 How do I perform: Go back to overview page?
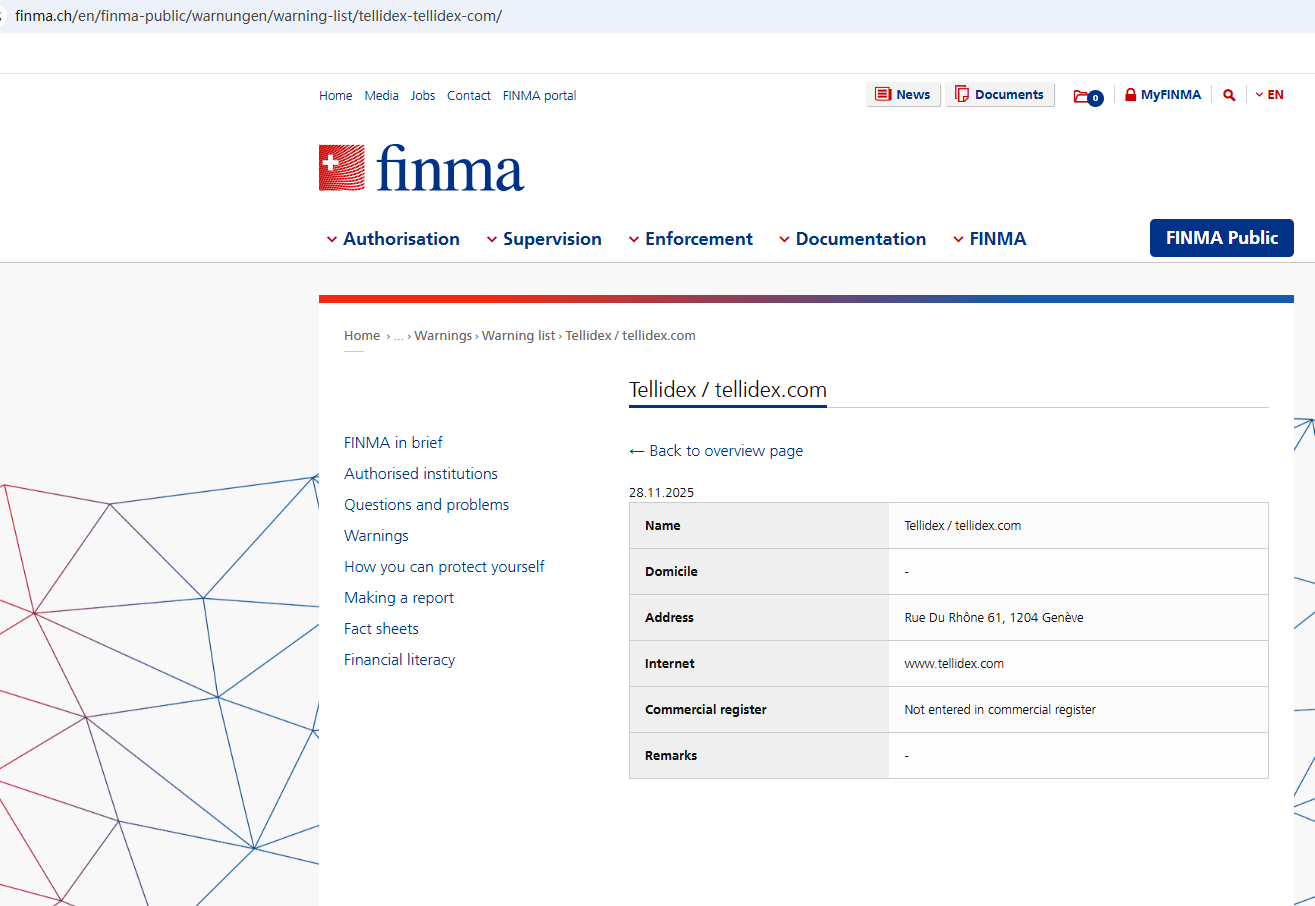pos(716,451)
